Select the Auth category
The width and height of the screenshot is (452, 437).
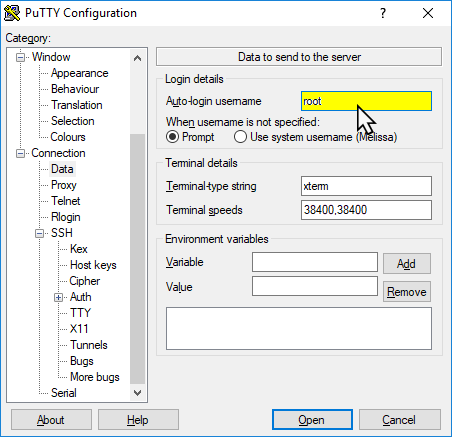[81, 297]
